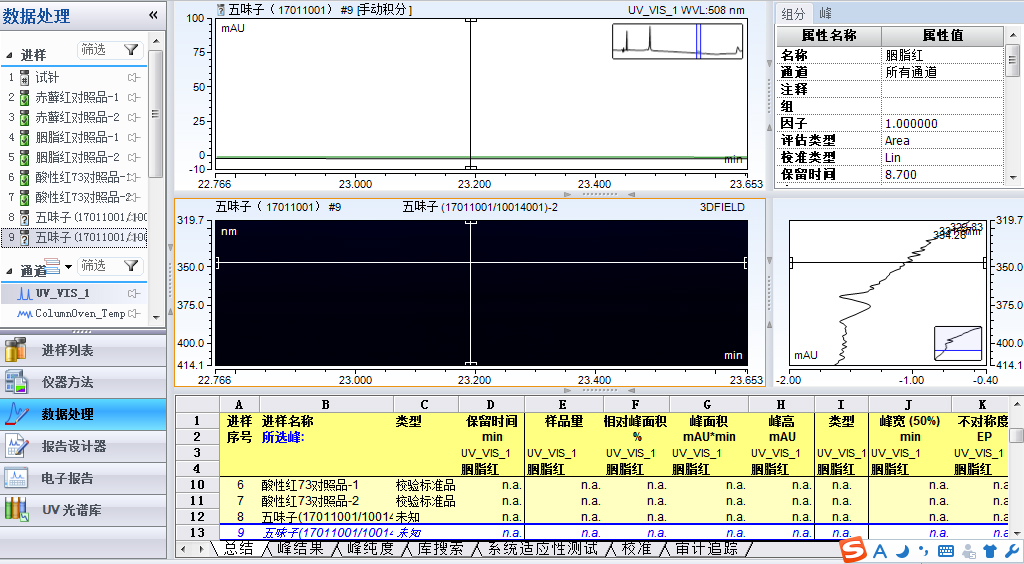Click the filter funnel in 通道 section
1024x564 pixels.
point(131,266)
